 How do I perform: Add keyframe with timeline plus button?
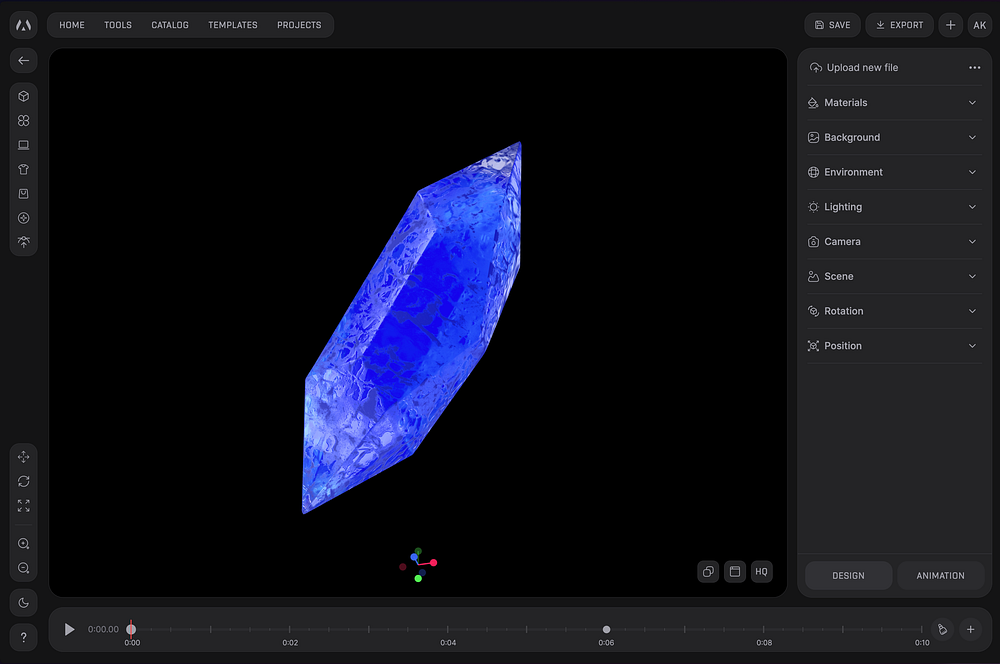click(x=970, y=630)
